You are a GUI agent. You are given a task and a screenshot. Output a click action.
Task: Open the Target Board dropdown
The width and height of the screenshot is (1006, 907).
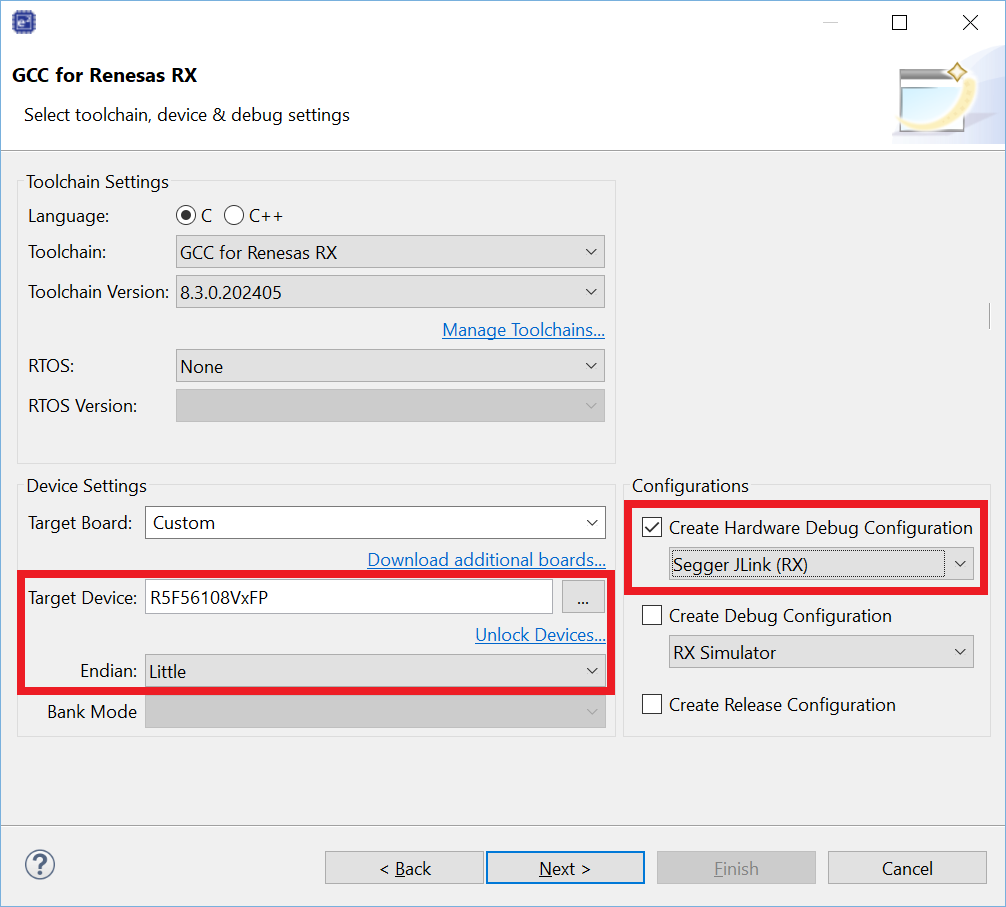(375, 523)
